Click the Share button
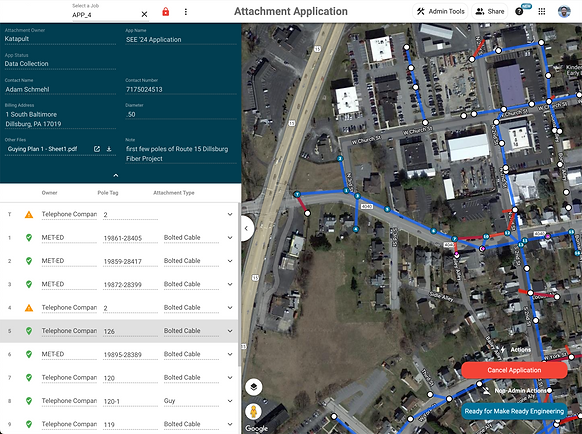 click(x=490, y=12)
